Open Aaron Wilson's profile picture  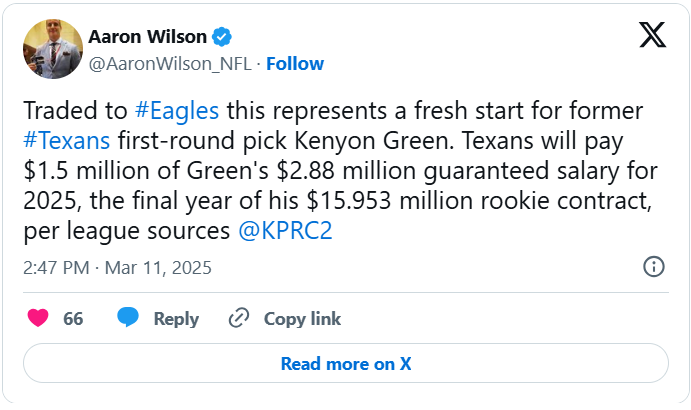(50, 49)
